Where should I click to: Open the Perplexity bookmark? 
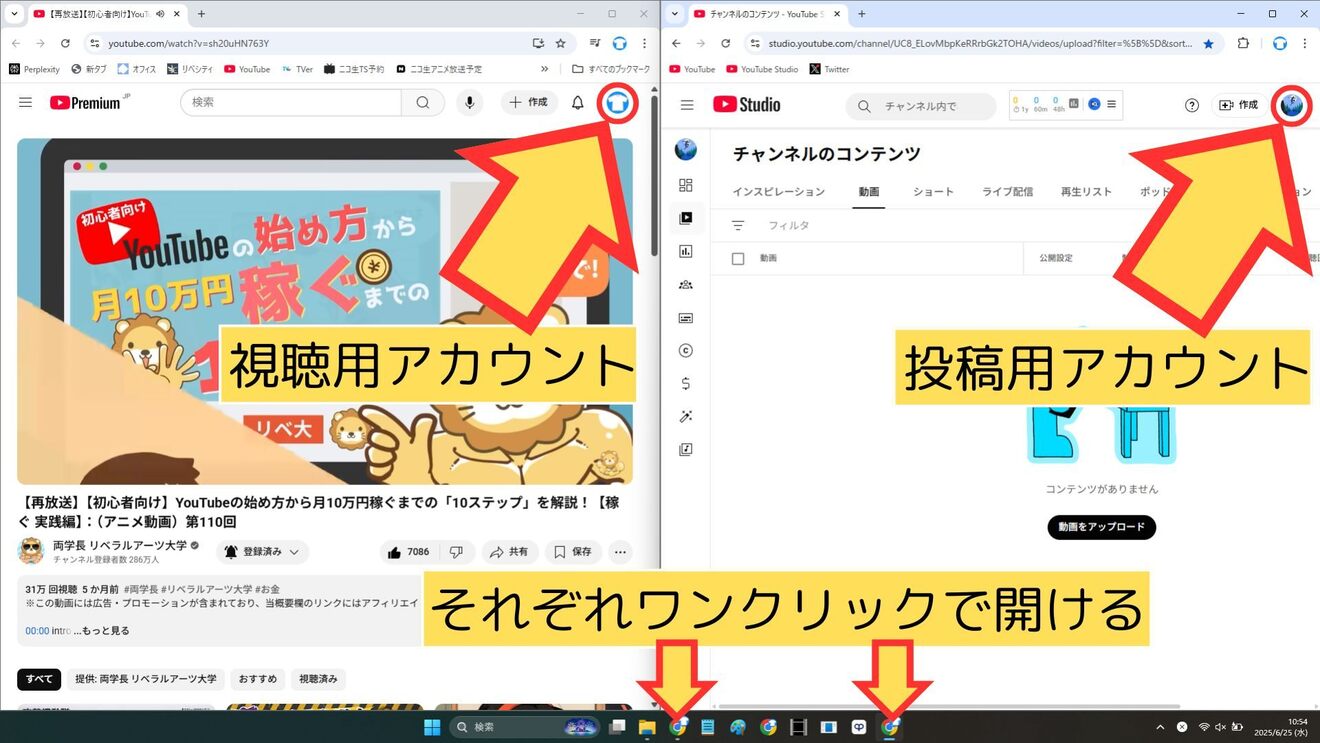point(34,69)
